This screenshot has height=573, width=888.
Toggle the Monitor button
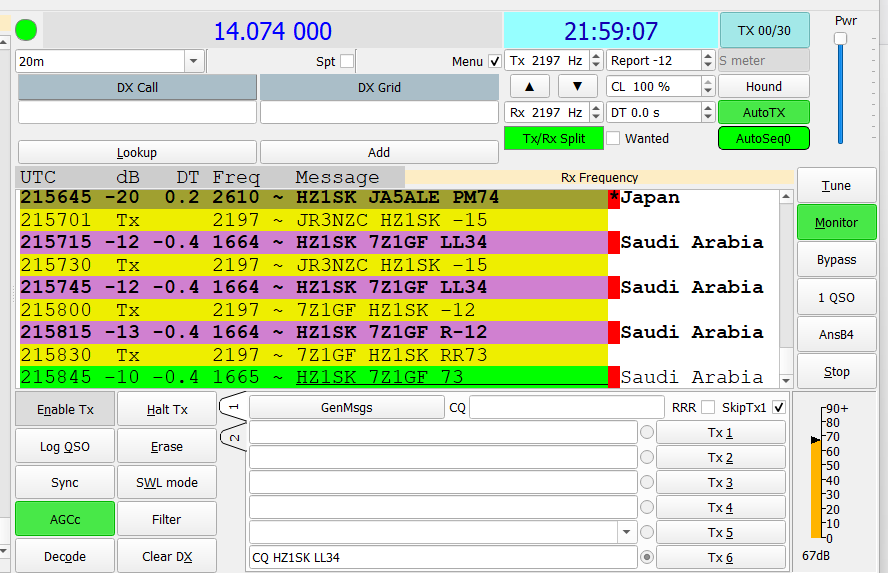click(x=836, y=223)
